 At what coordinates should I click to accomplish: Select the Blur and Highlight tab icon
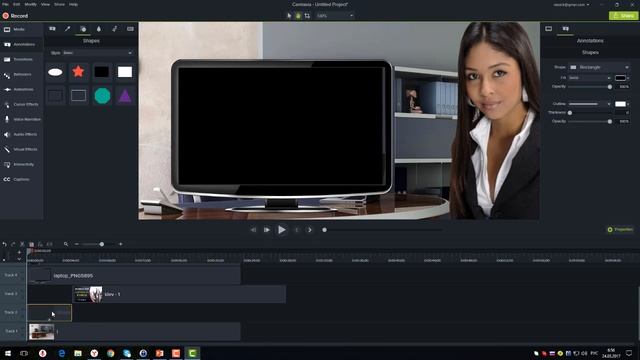click(99, 29)
